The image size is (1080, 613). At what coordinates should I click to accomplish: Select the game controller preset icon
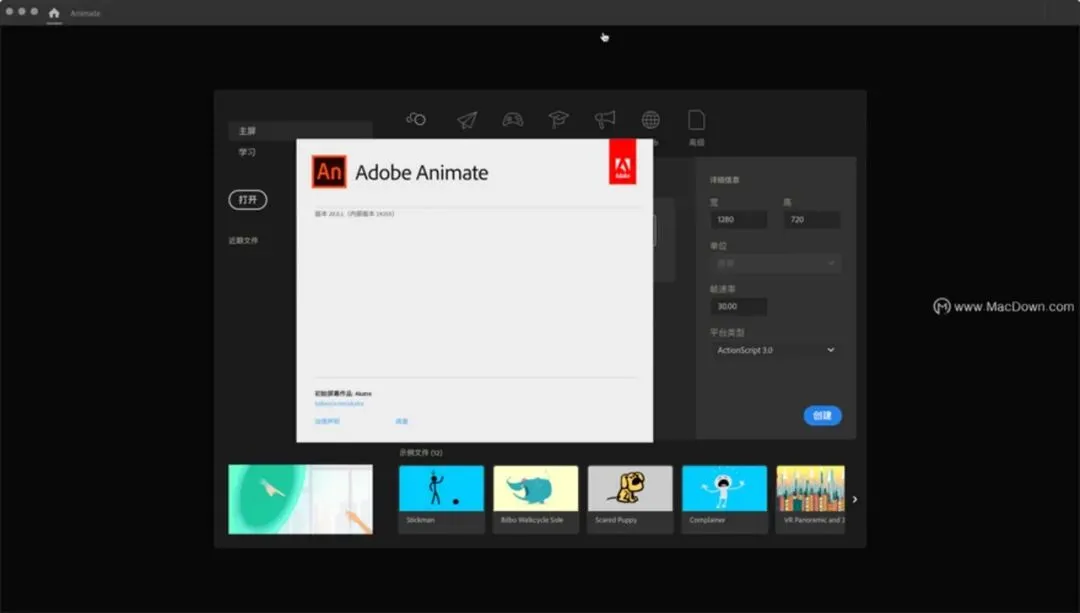point(512,120)
